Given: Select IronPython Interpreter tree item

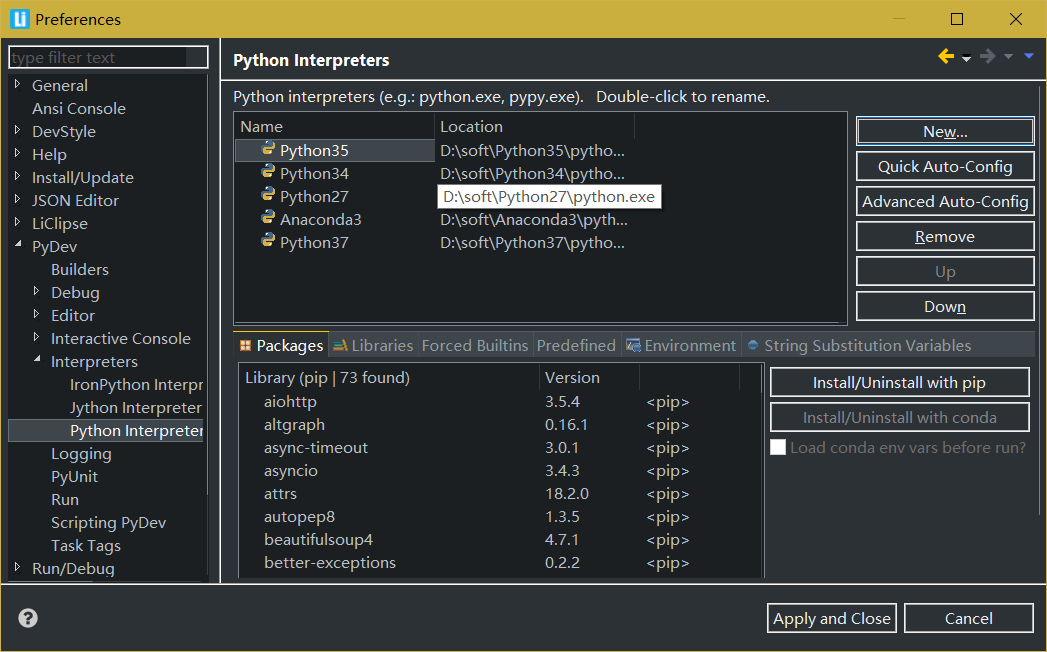Looking at the screenshot, I should [x=136, y=384].
